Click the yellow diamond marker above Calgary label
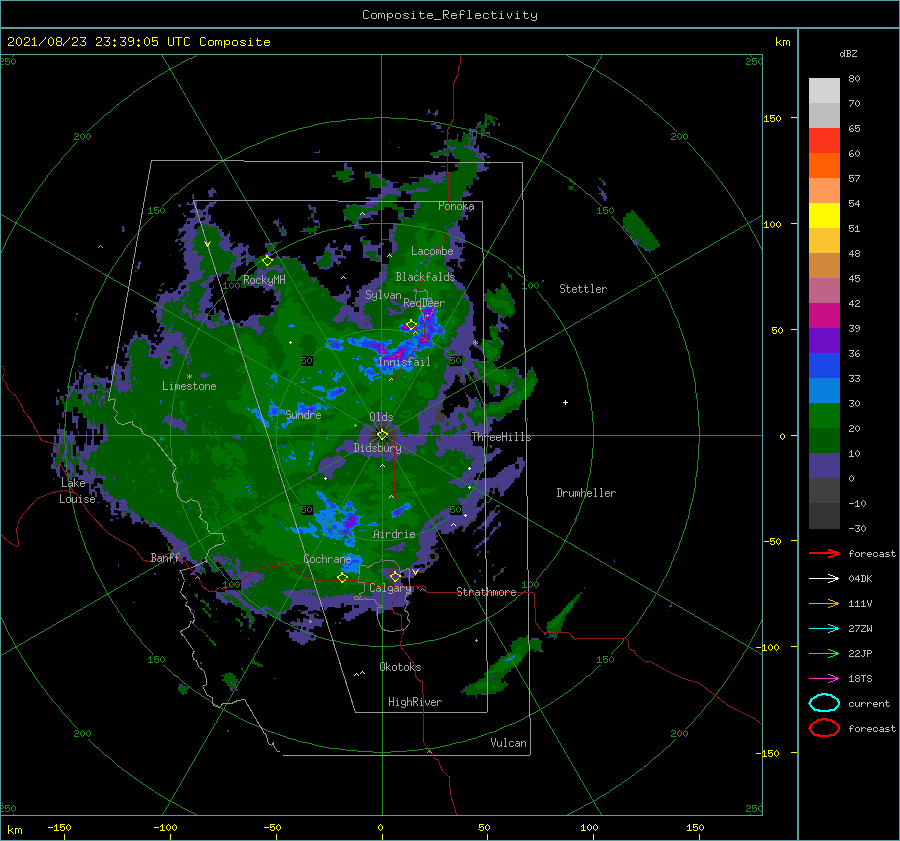The height and width of the screenshot is (841, 900). [395, 576]
